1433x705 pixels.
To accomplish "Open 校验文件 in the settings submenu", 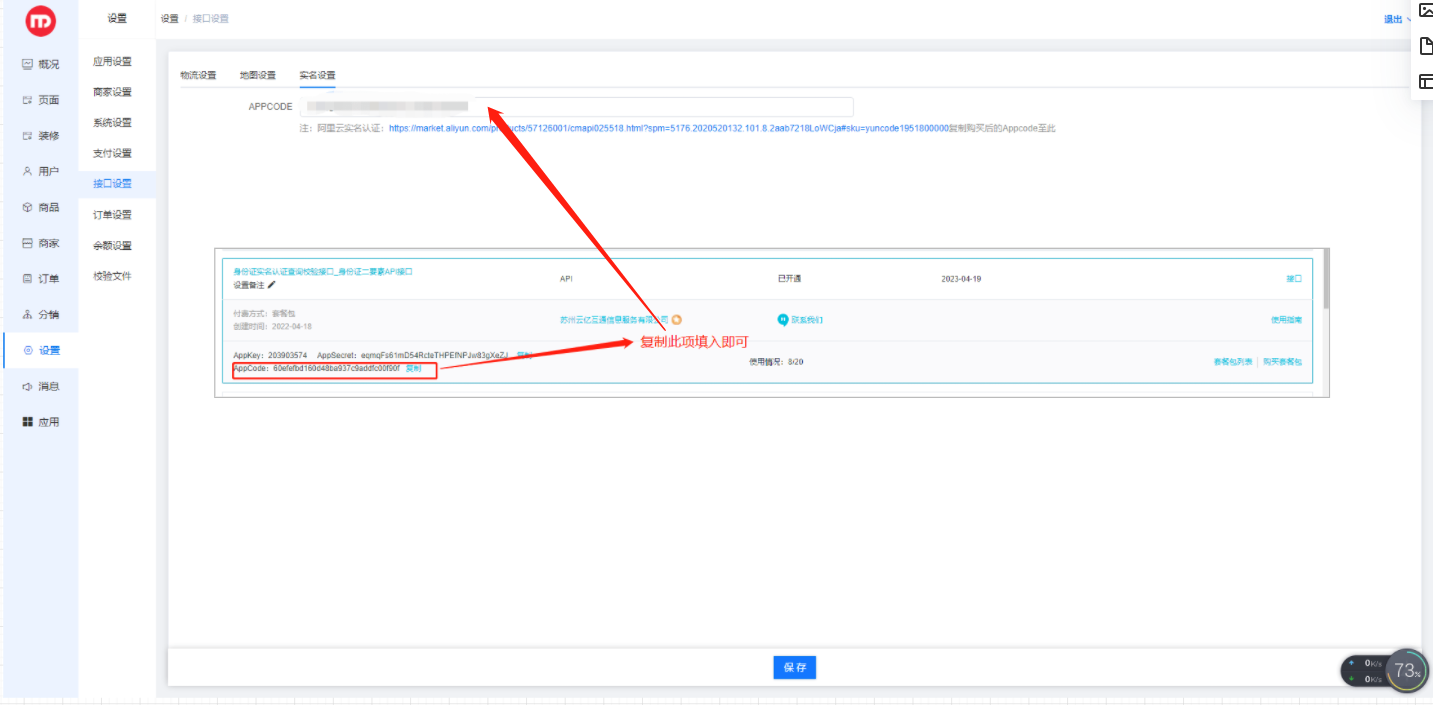I will 113,276.
